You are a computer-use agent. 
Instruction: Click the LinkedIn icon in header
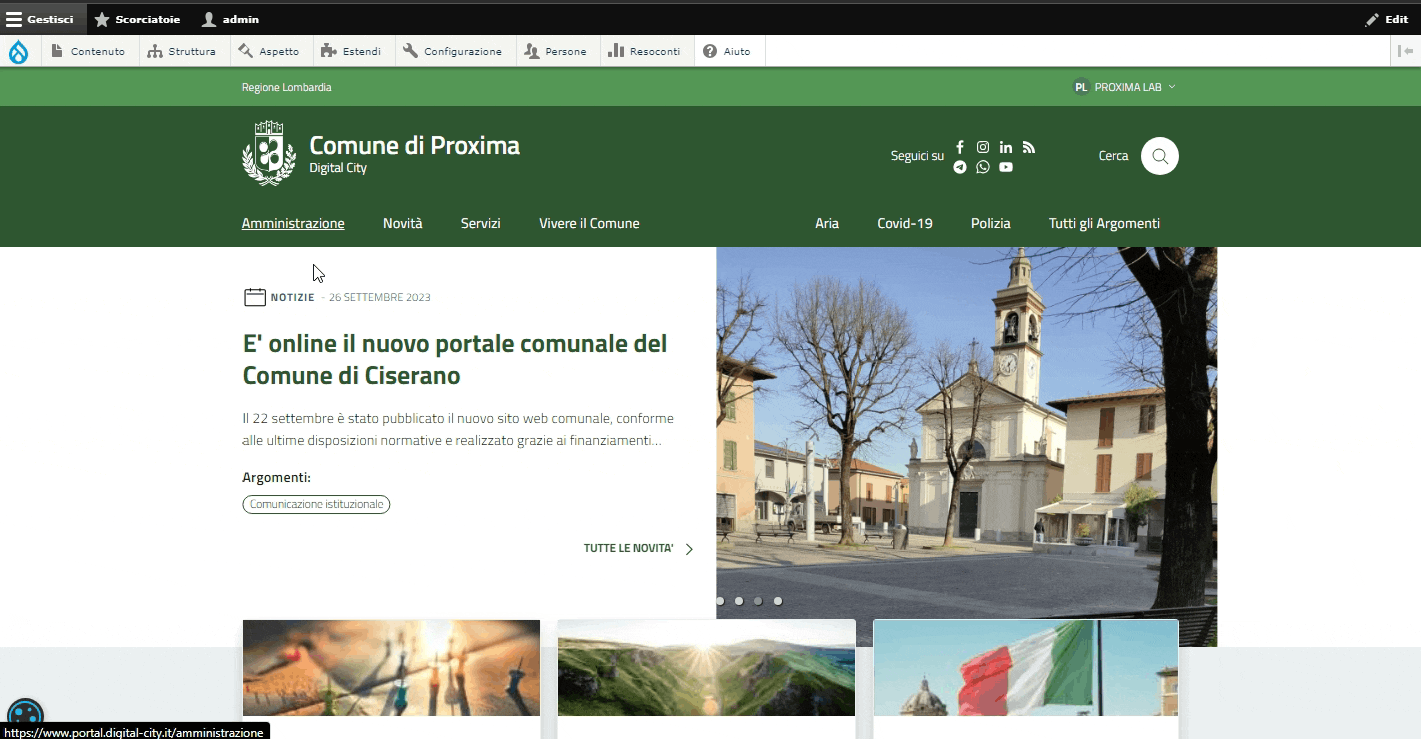coord(1006,147)
